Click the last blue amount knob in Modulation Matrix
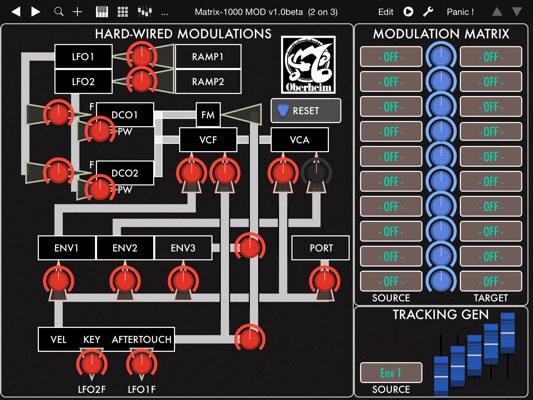533x400 pixels. pyautogui.click(x=441, y=280)
